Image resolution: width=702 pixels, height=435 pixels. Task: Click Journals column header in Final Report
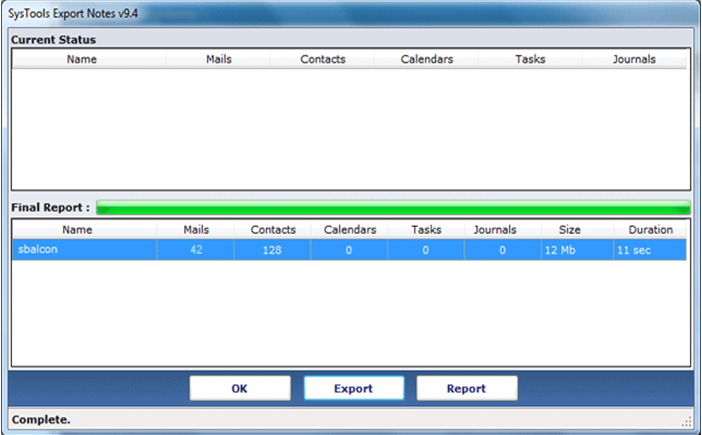point(503,230)
